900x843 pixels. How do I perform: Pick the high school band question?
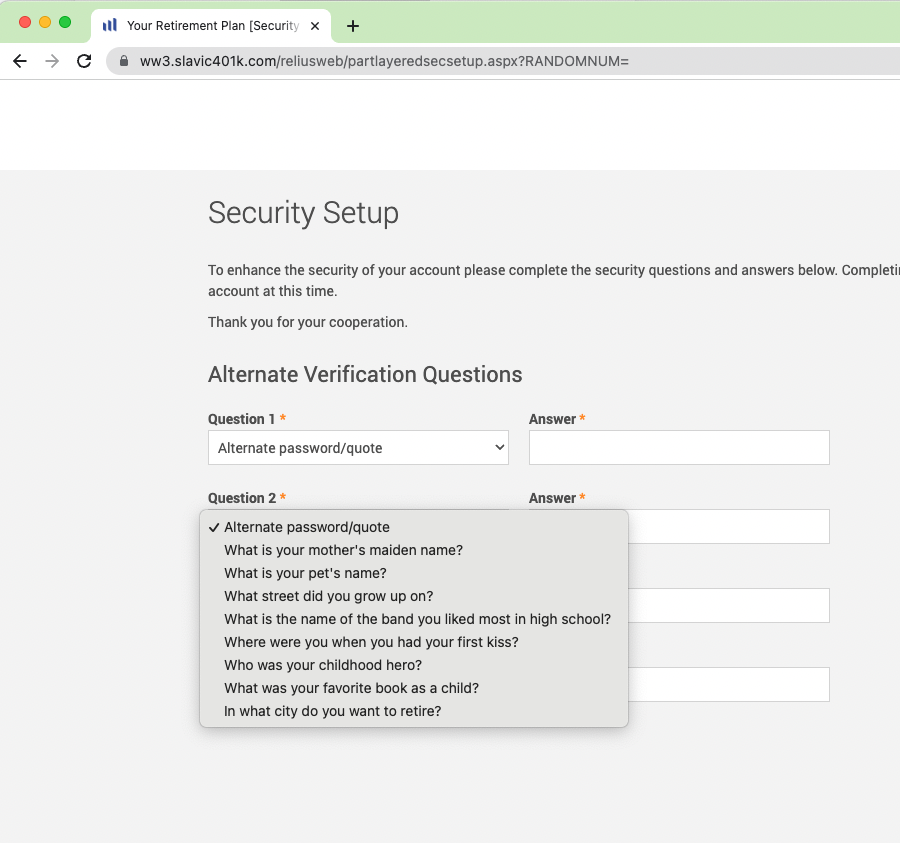[414, 619]
